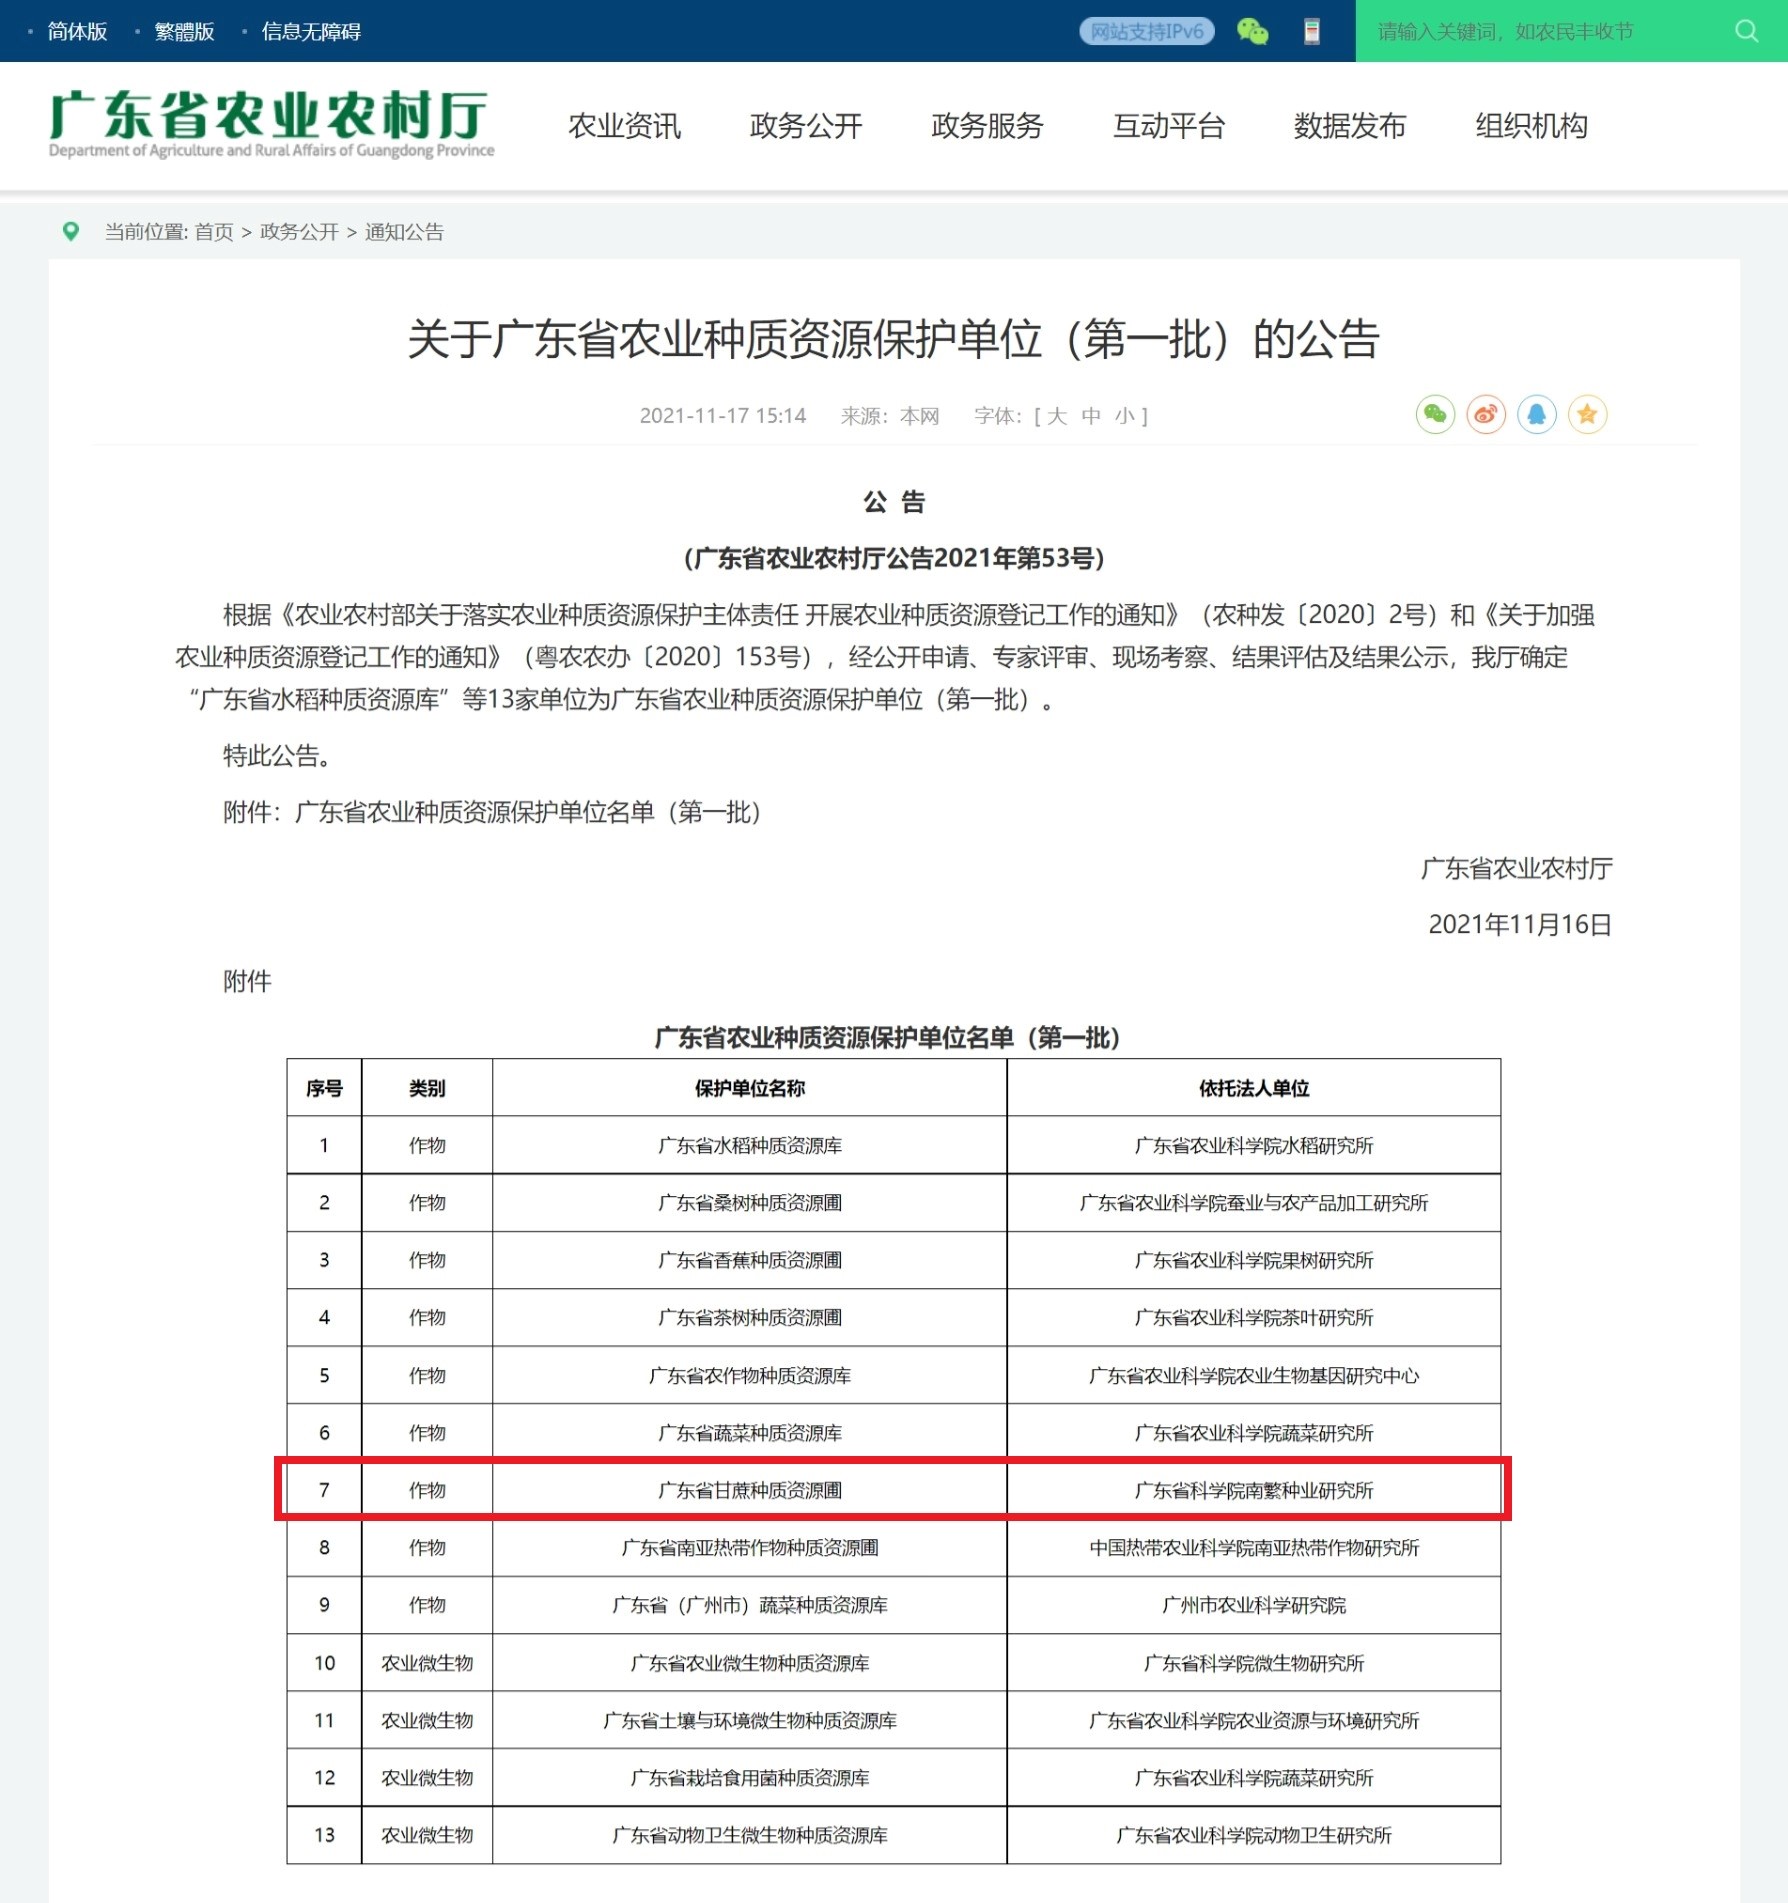Open the 数据发布 menu

click(x=1350, y=125)
